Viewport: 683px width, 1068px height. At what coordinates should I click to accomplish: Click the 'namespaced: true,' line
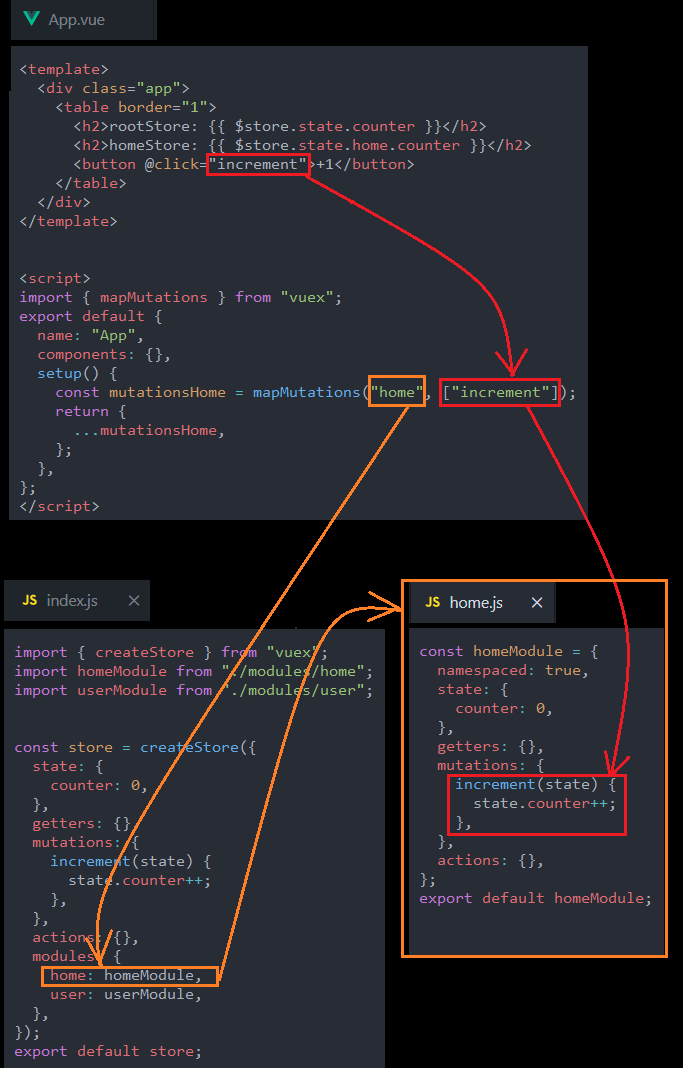coord(513,670)
